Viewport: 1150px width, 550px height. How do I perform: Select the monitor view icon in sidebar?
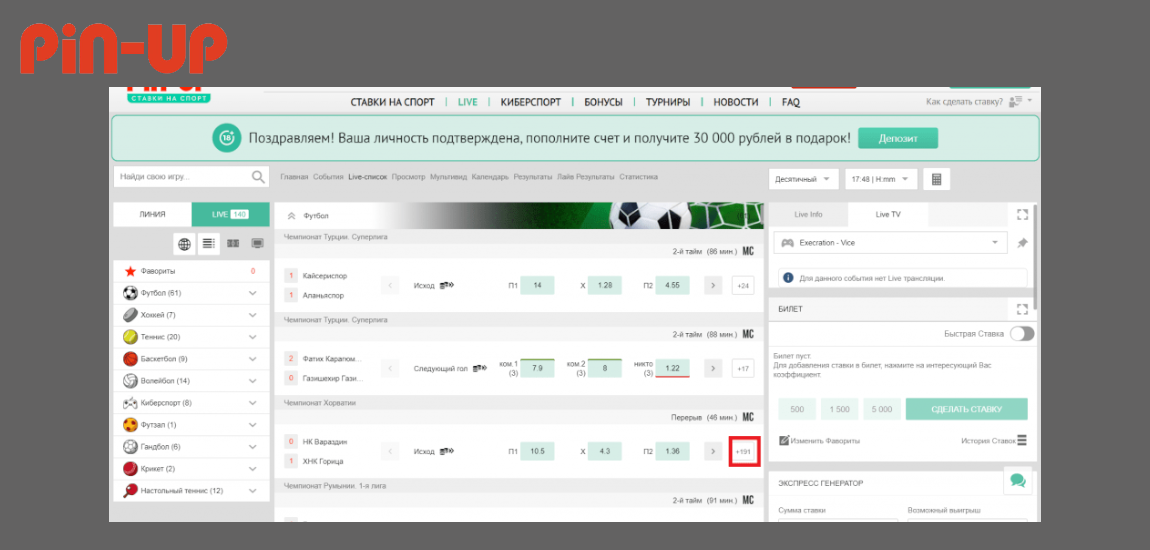[x=257, y=243]
